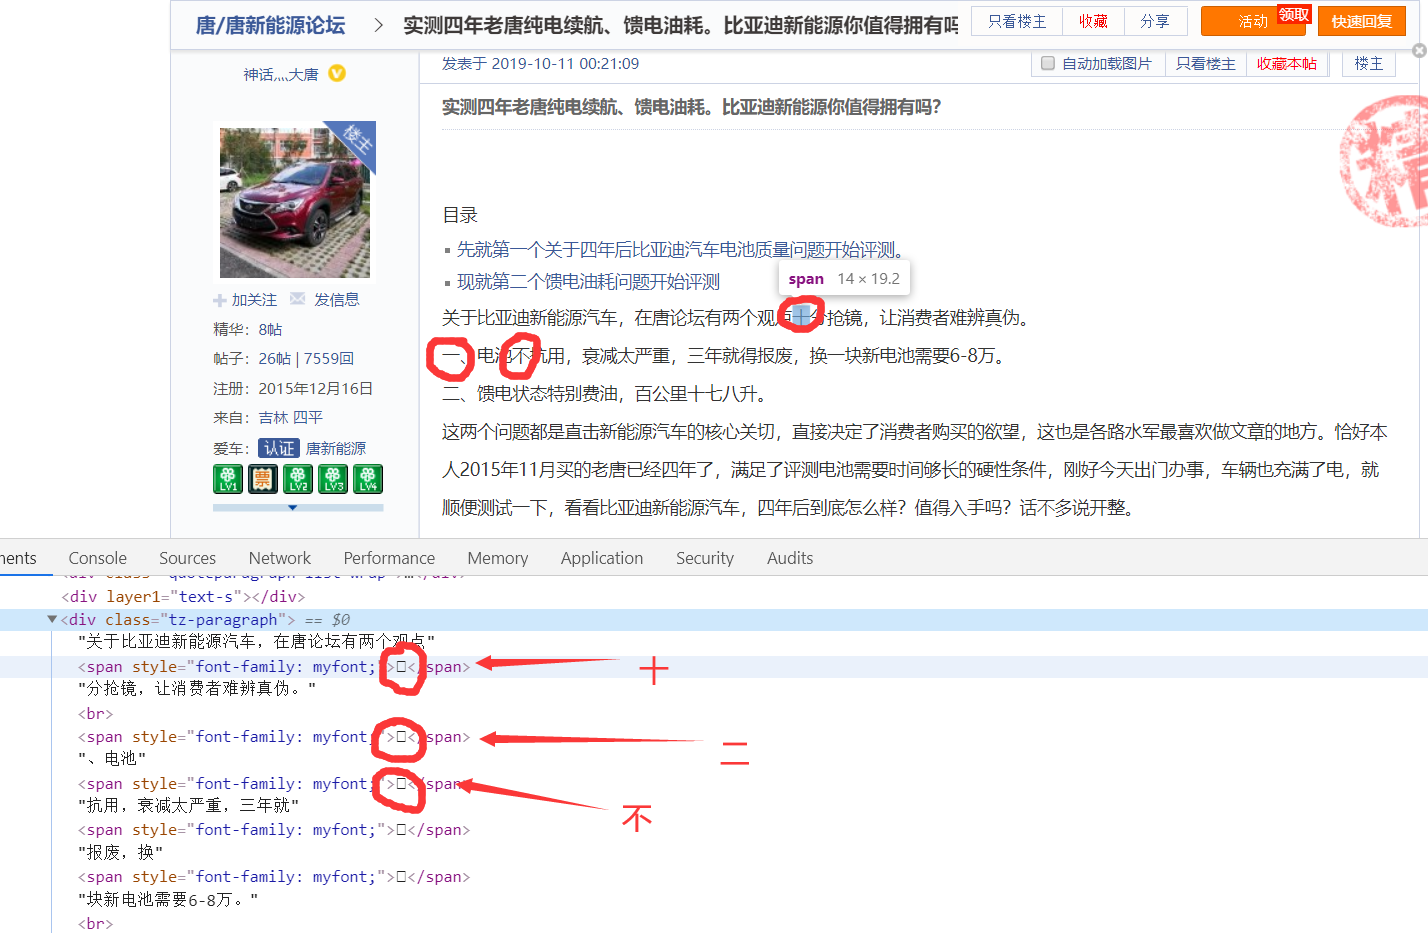
Task: Click the LV2 green medal badge
Action: click(x=298, y=479)
